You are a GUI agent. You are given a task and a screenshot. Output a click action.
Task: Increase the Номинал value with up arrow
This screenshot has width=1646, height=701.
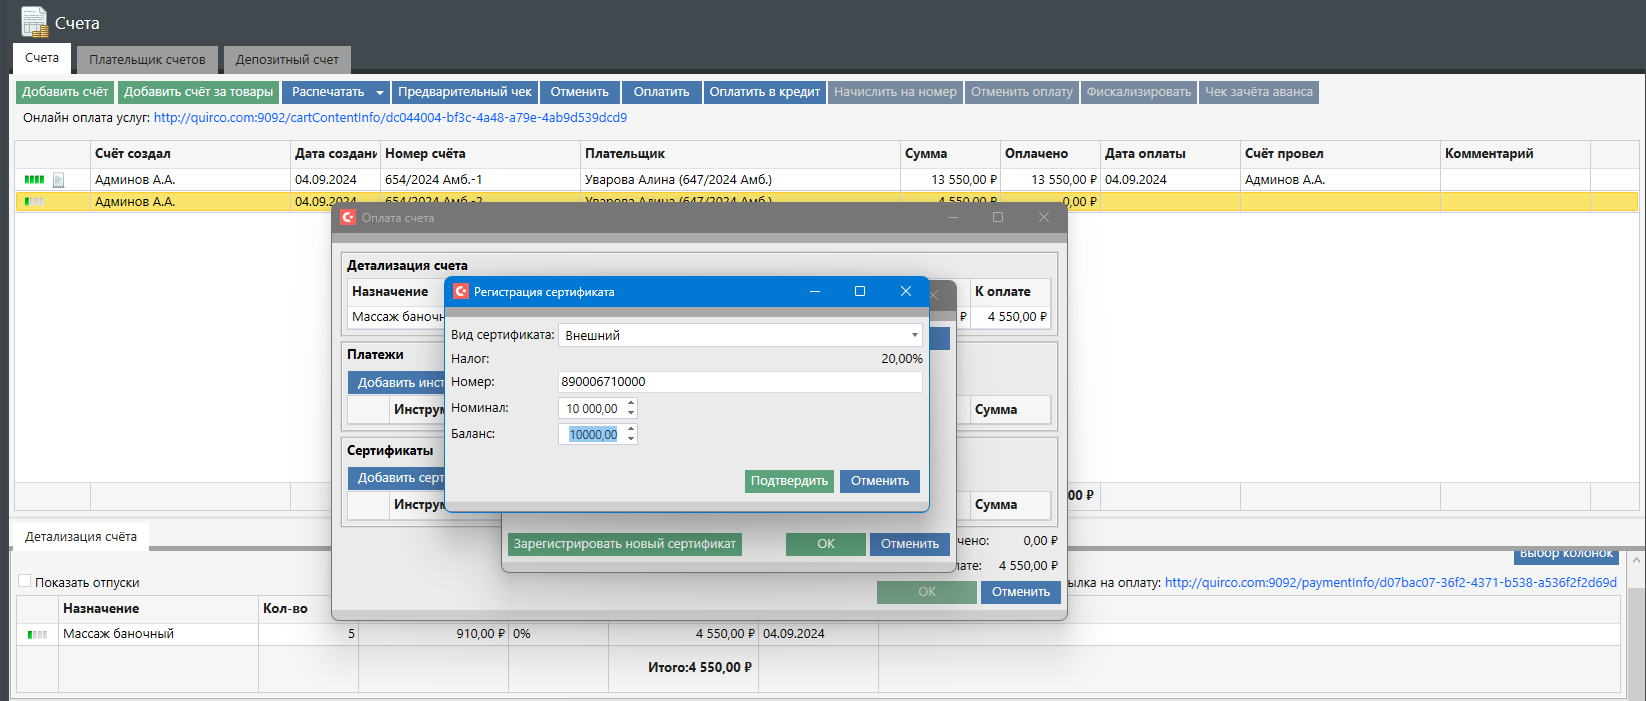[x=631, y=403]
